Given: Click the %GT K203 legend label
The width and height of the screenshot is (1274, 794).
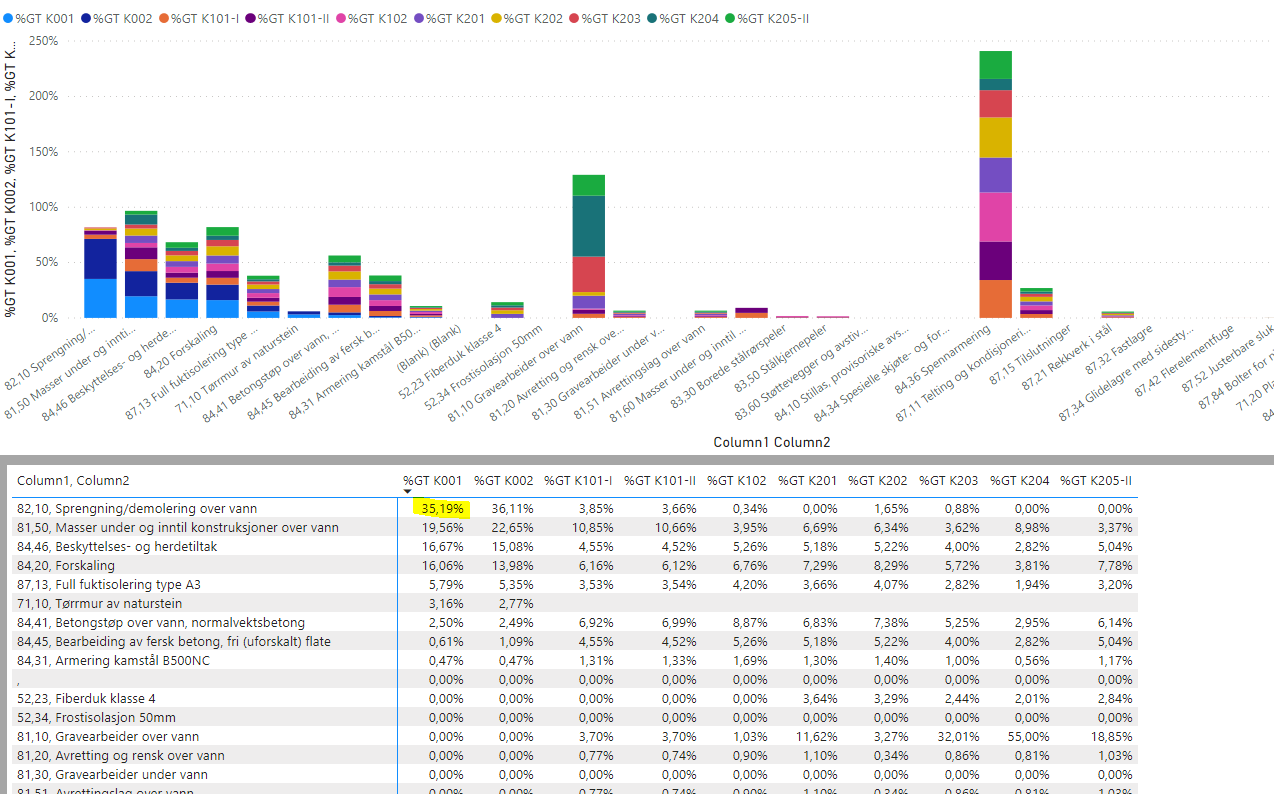Looking at the screenshot, I should (610, 19).
